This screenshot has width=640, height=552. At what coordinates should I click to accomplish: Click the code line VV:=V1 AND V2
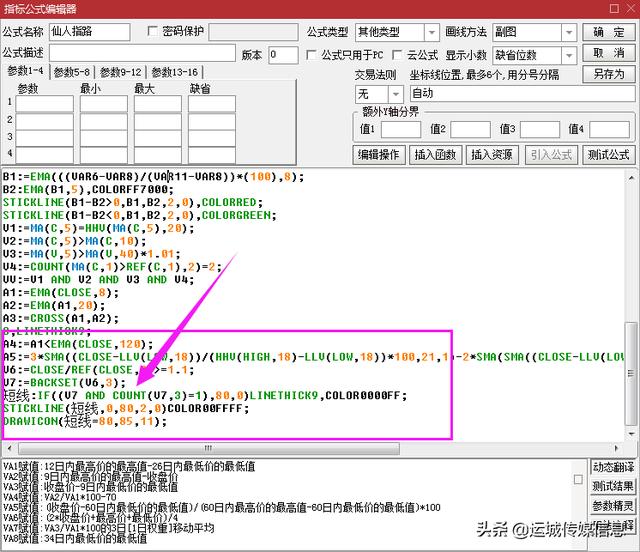(x=98, y=280)
